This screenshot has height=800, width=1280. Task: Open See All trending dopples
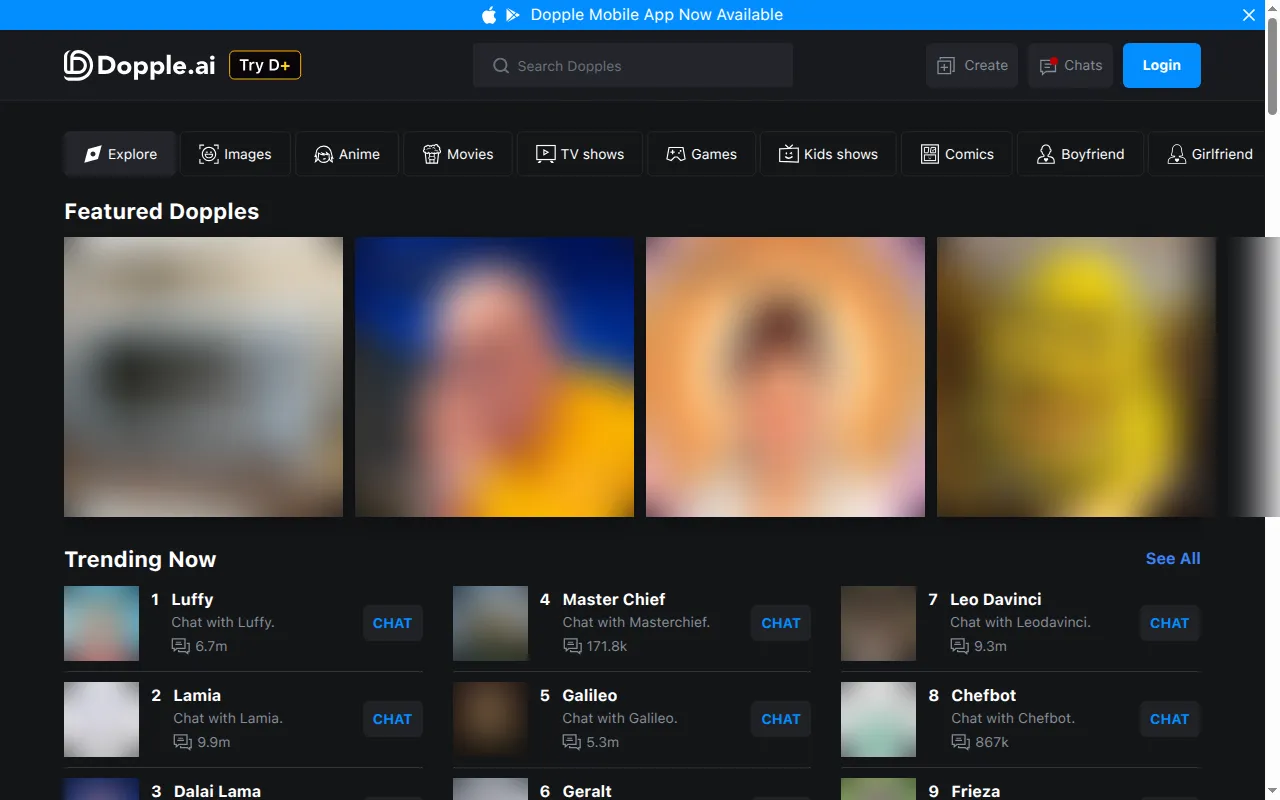click(1173, 559)
